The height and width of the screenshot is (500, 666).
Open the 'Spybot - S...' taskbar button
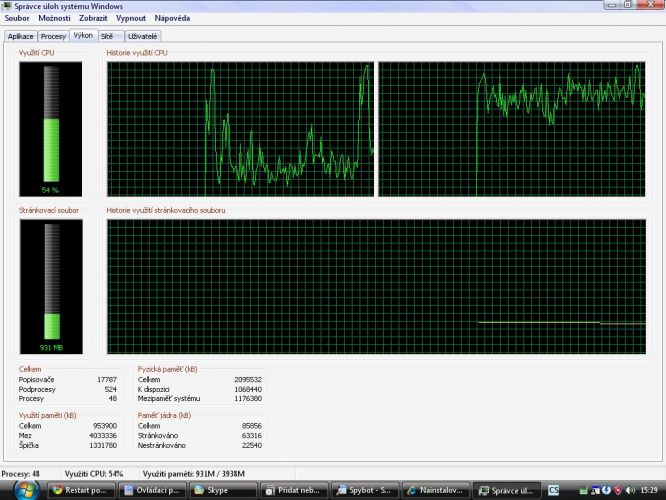(365, 490)
